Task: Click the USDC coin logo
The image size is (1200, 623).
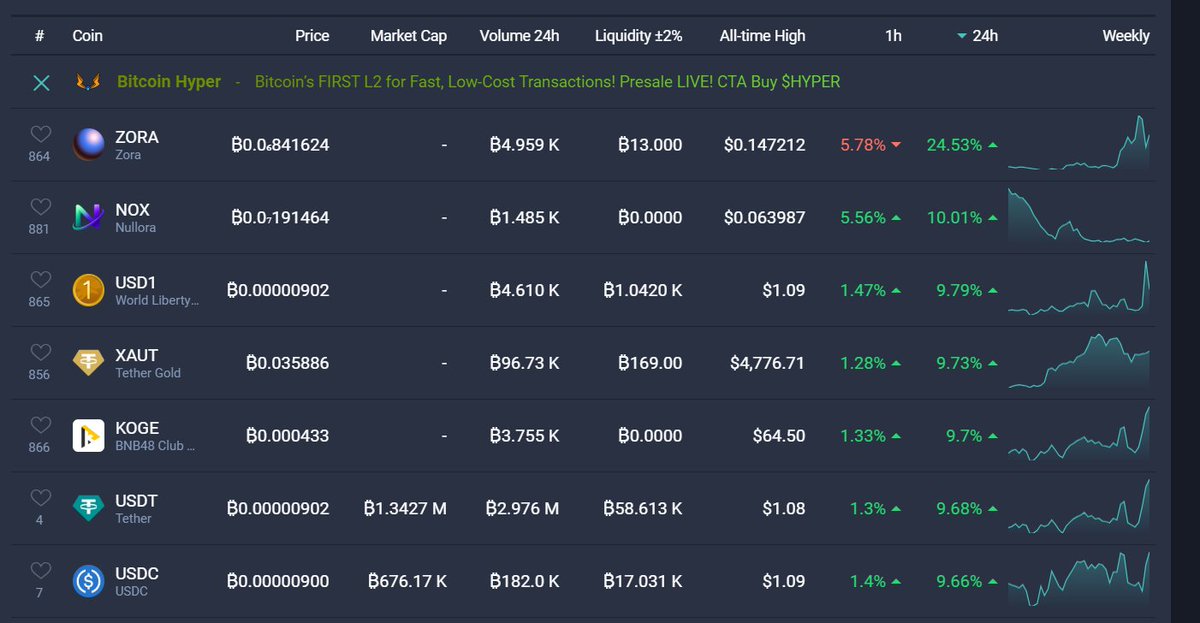Action: pos(89,581)
